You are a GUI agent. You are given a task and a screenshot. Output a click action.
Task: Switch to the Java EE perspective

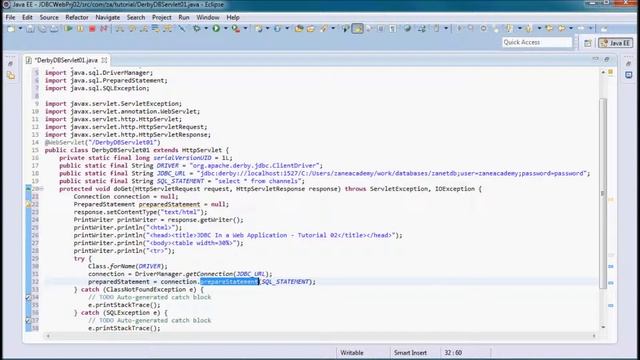coord(616,43)
